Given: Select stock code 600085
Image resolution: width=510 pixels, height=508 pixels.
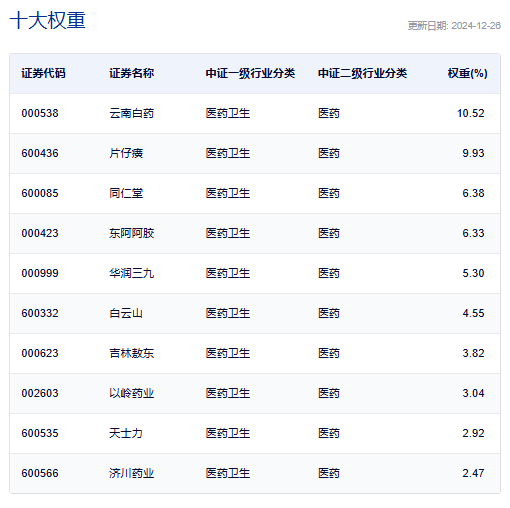Looking at the screenshot, I should pos(40,193).
